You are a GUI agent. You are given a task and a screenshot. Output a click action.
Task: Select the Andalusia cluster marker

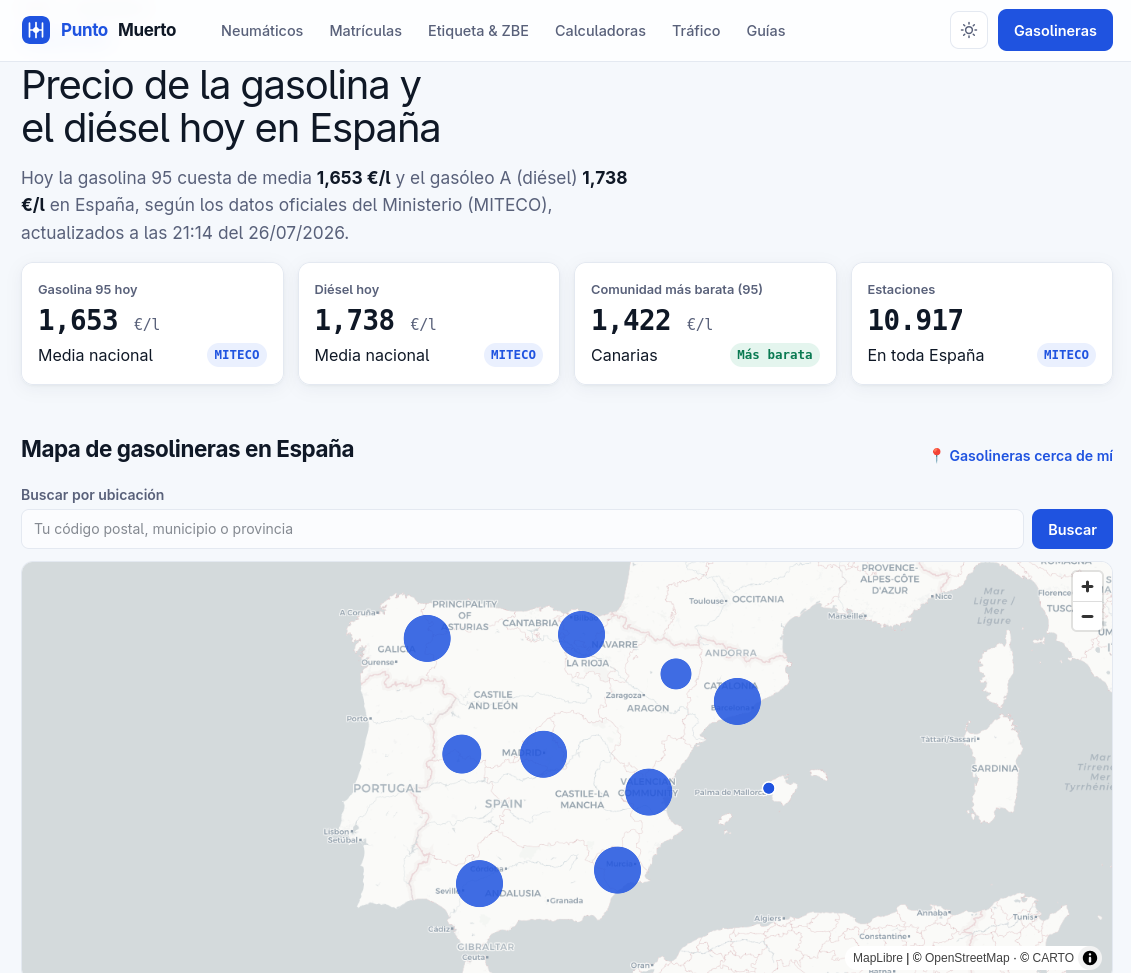click(479, 884)
